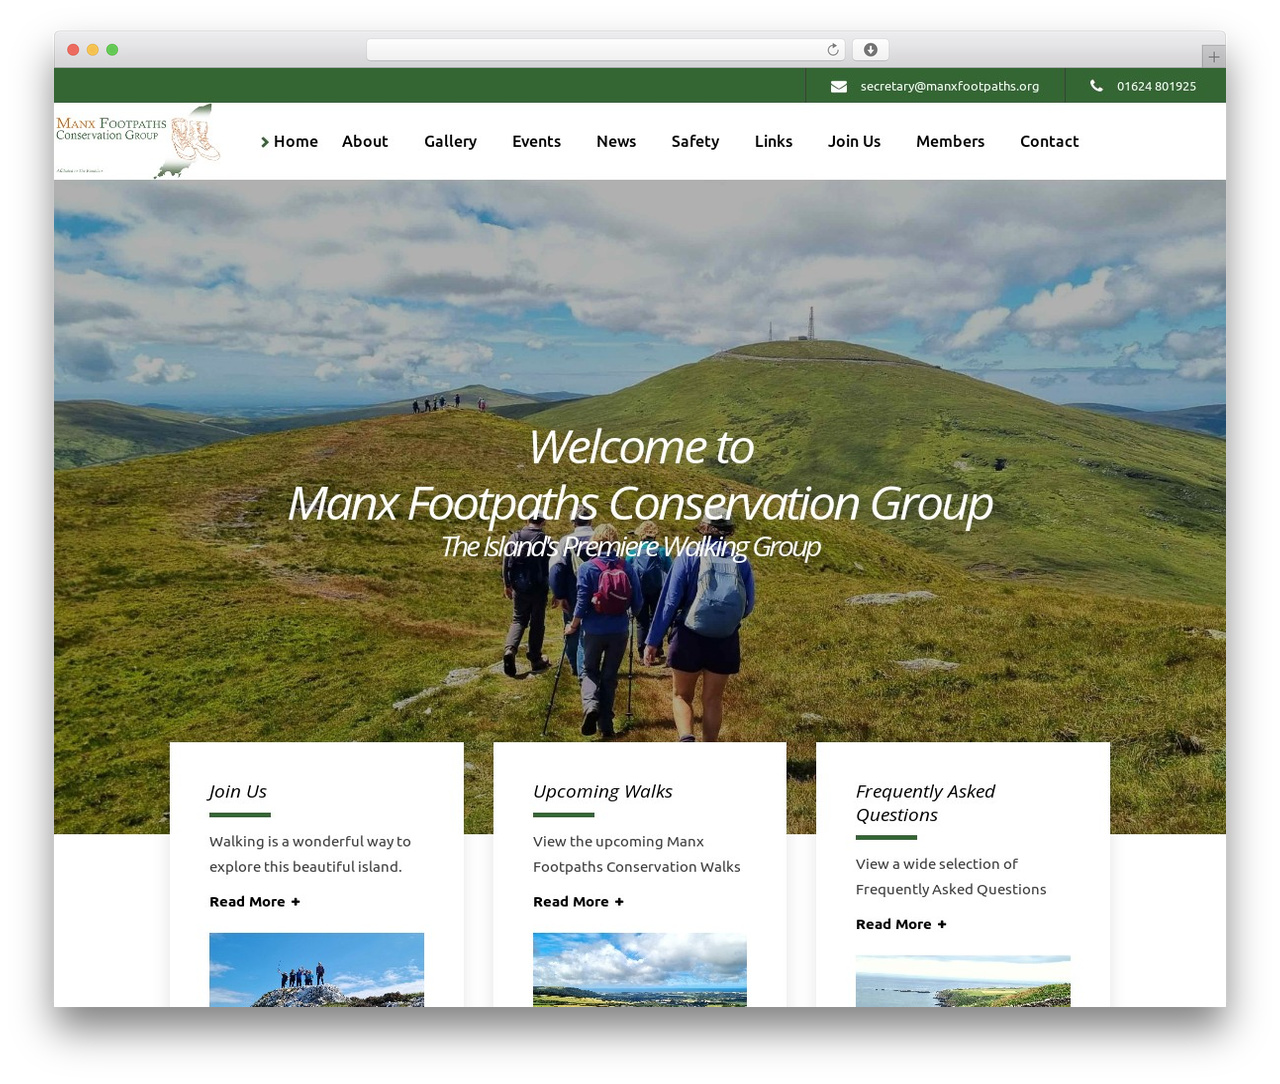Click 'Manx Footpaths Conservation Group' hero title

(640, 503)
